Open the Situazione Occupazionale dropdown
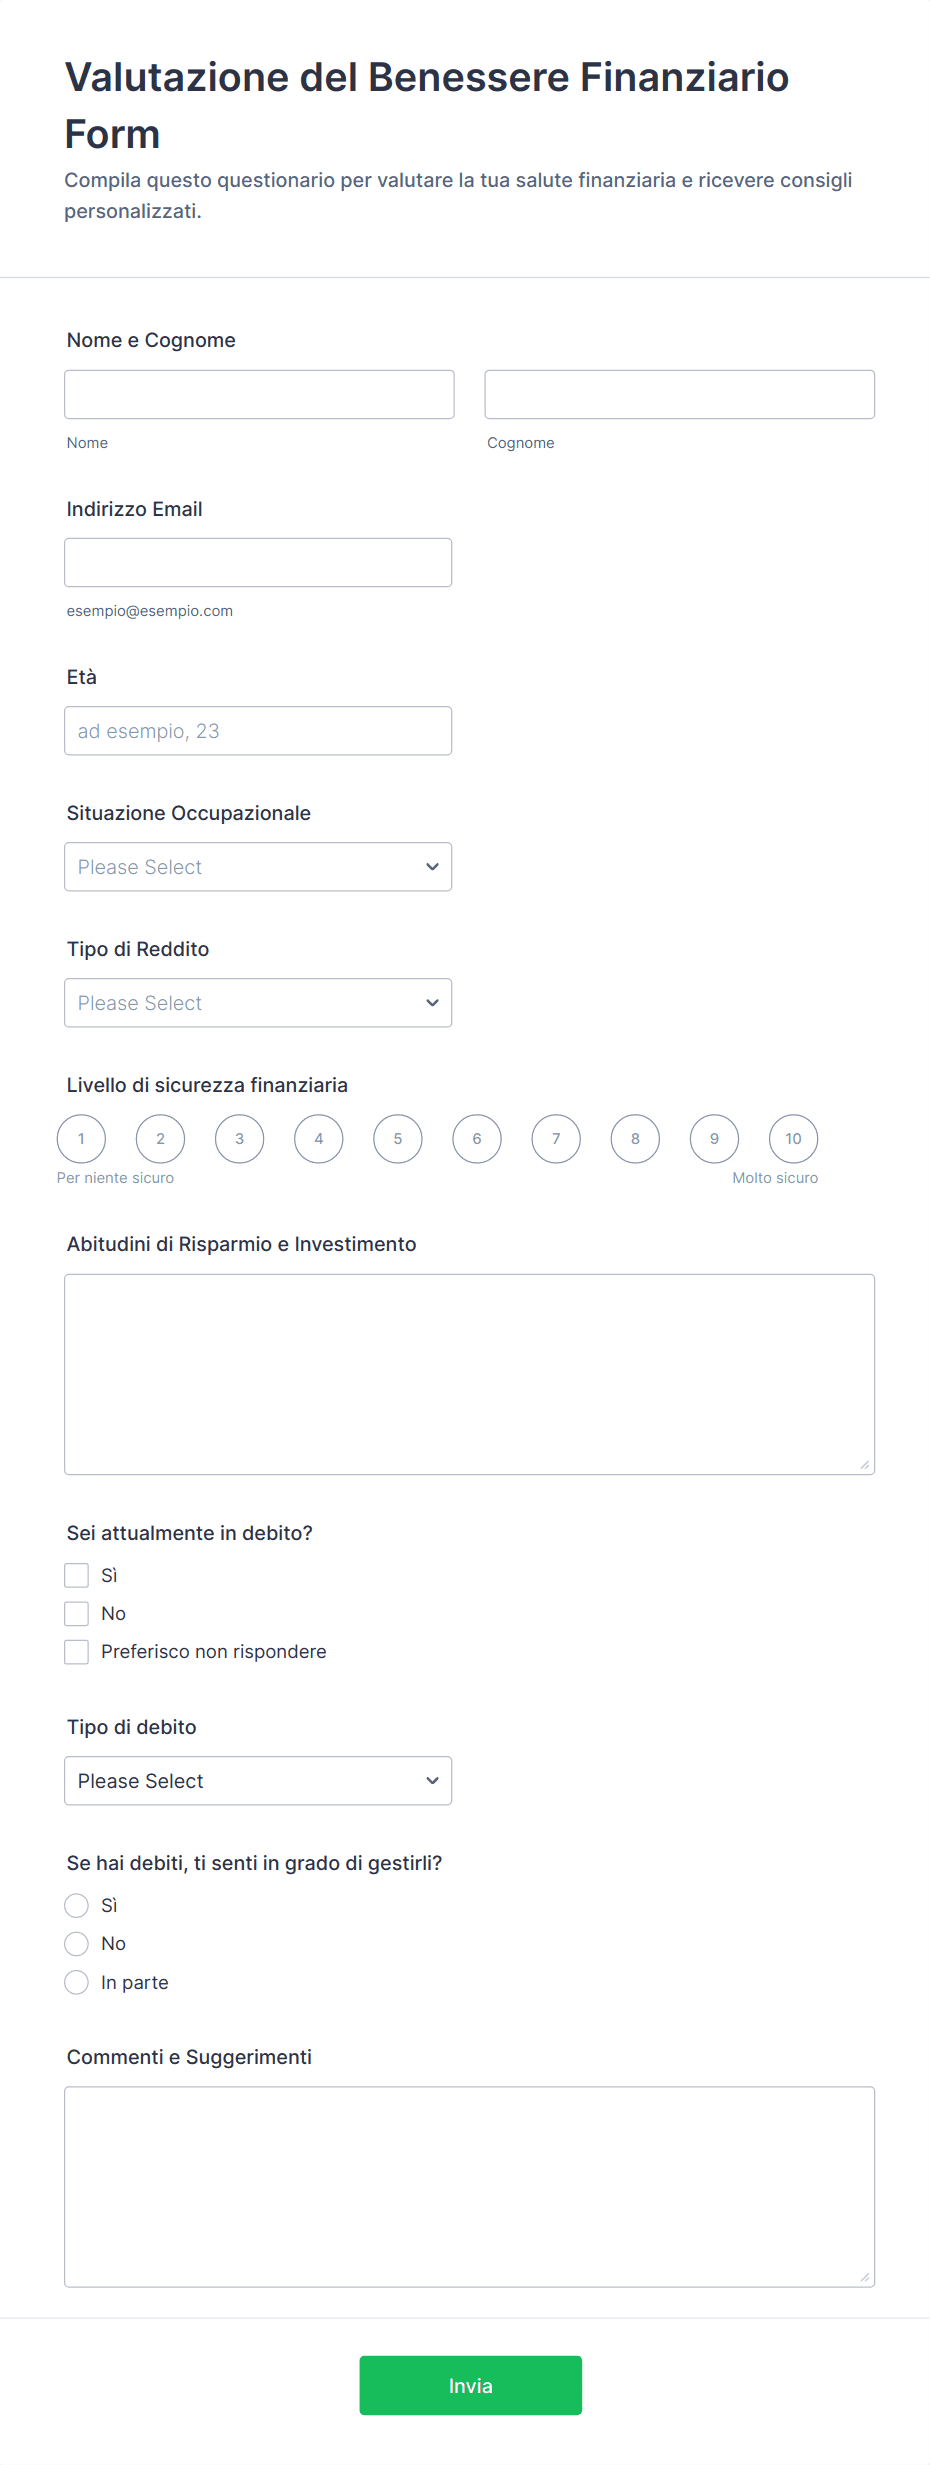This screenshot has height=2465, width=930. pyautogui.click(x=258, y=867)
